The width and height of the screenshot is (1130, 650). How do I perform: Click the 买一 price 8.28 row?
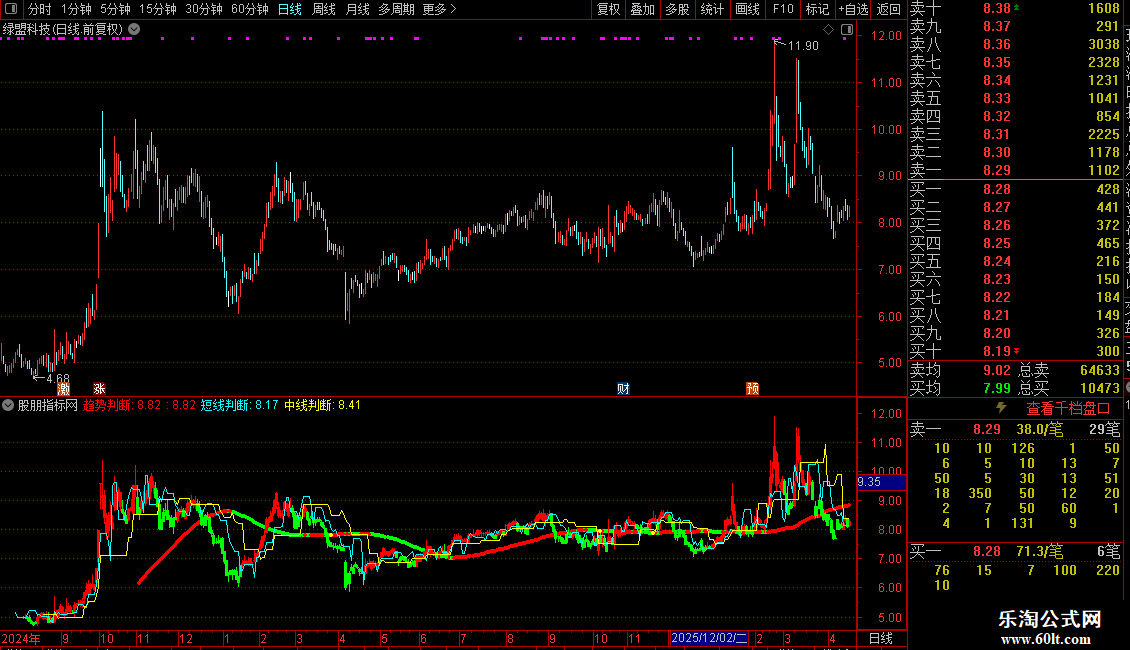tap(1015, 190)
